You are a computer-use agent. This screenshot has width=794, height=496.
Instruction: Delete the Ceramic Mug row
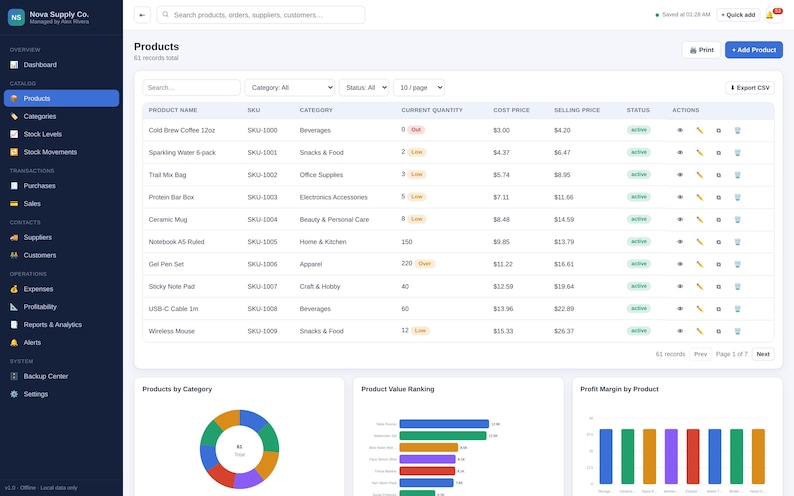tap(737, 219)
